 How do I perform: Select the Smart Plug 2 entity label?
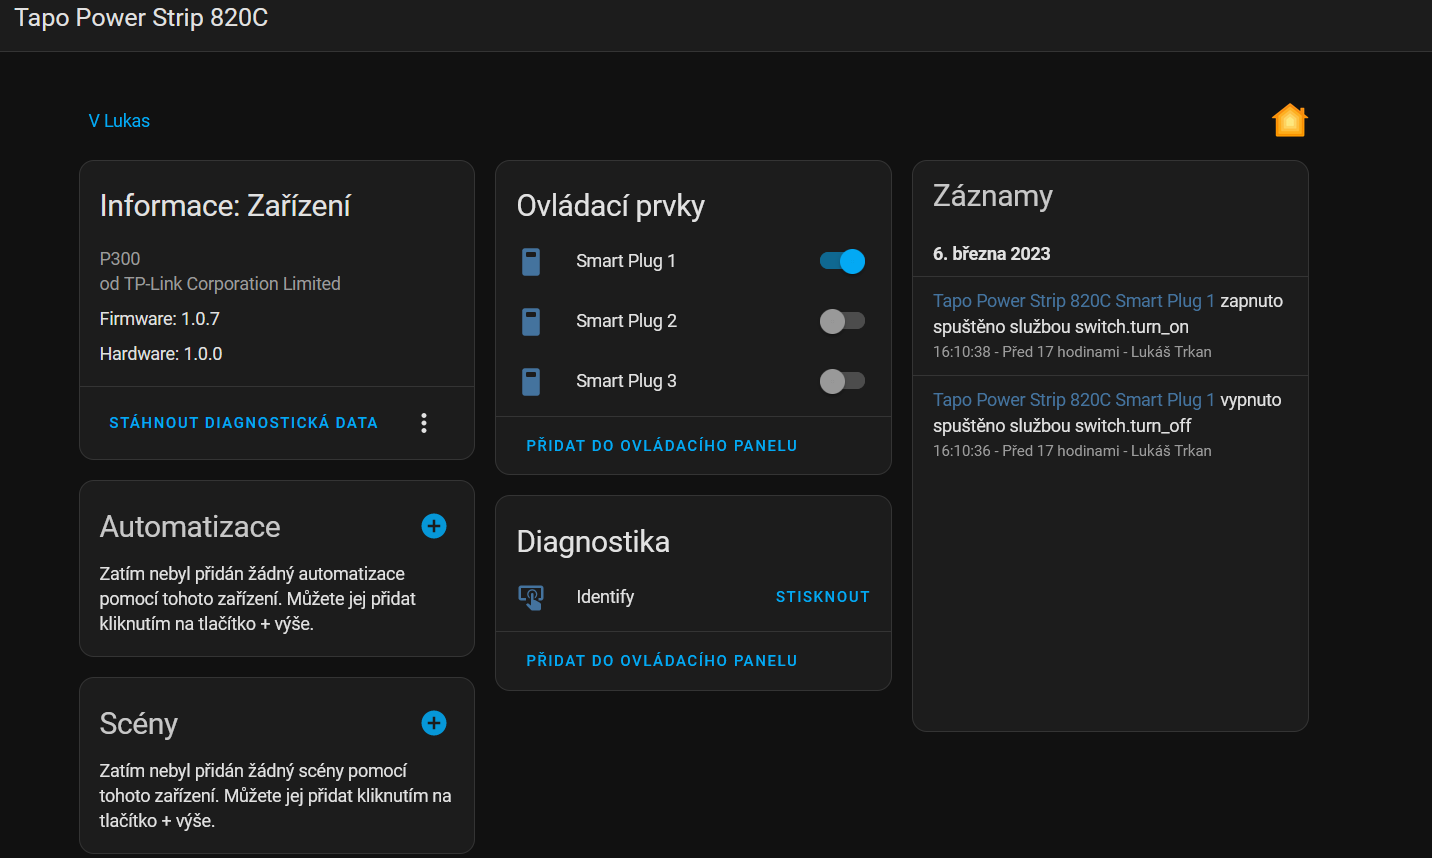(x=626, y=321)
